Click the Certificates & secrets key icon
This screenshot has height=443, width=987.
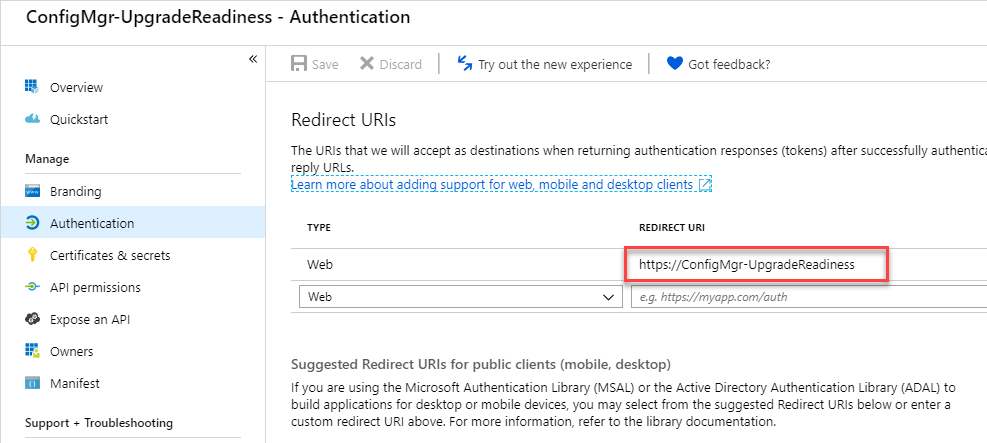[x=32, y=255]
